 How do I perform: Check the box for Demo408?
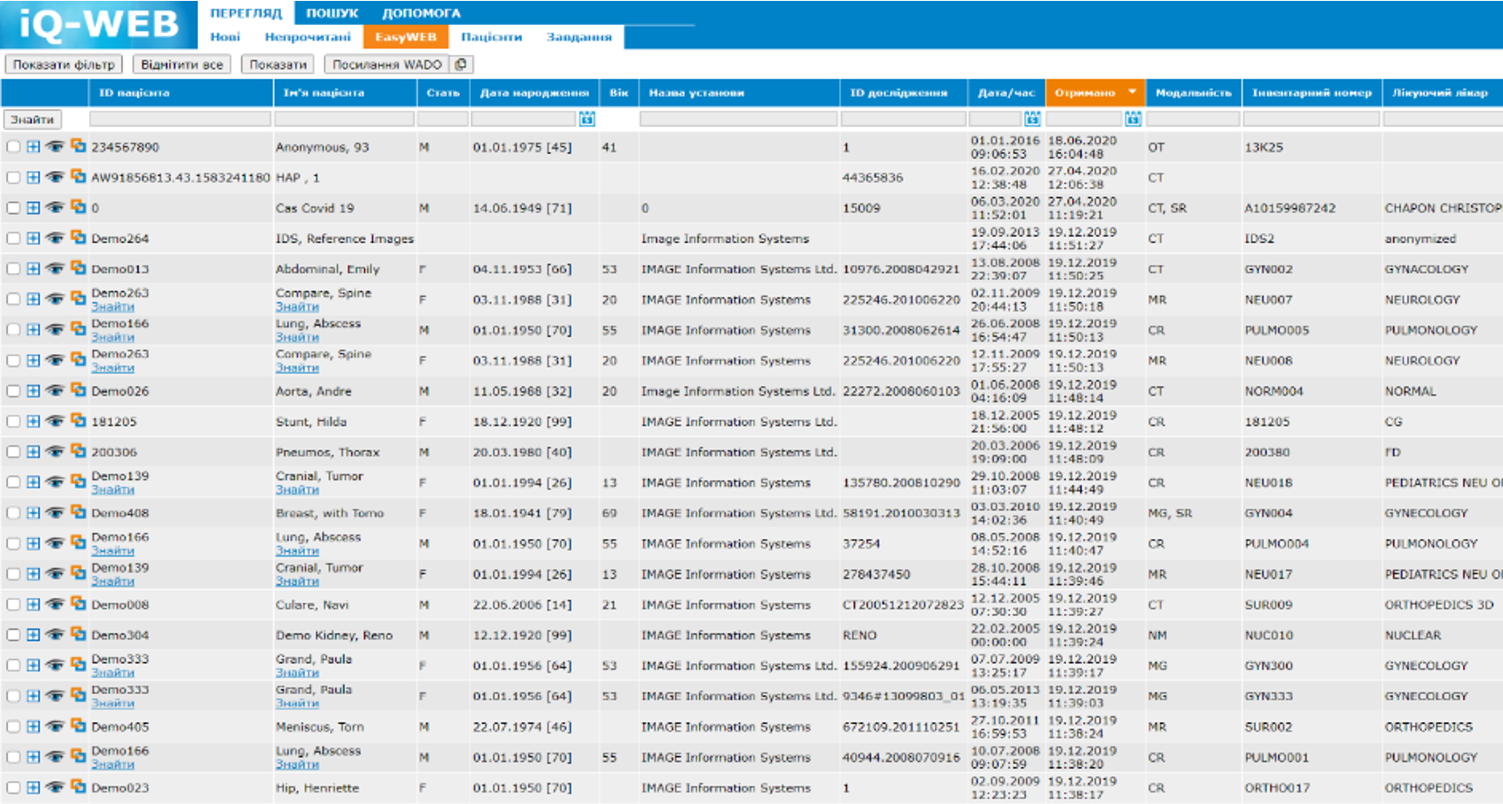[x=13, y=513]
